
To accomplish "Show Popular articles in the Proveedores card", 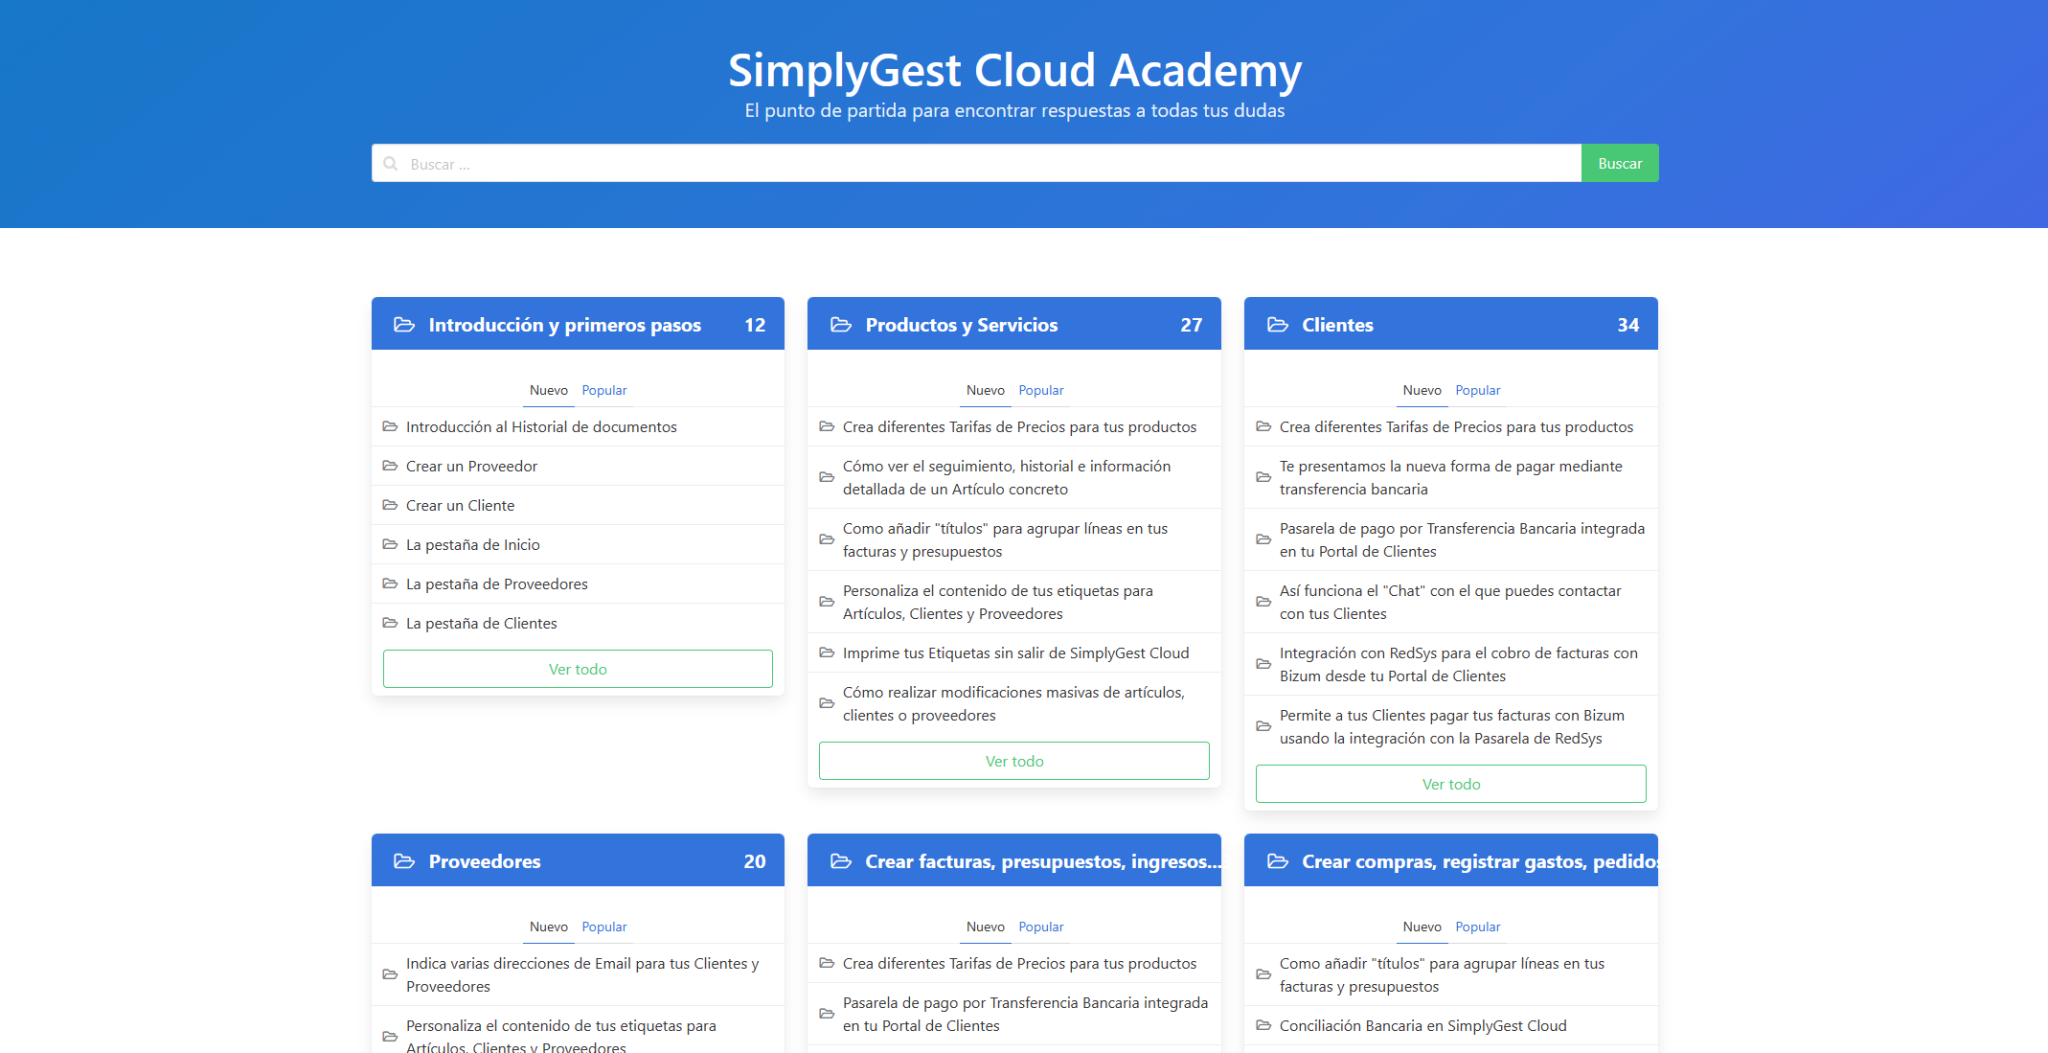I will [x=604, y=926].
